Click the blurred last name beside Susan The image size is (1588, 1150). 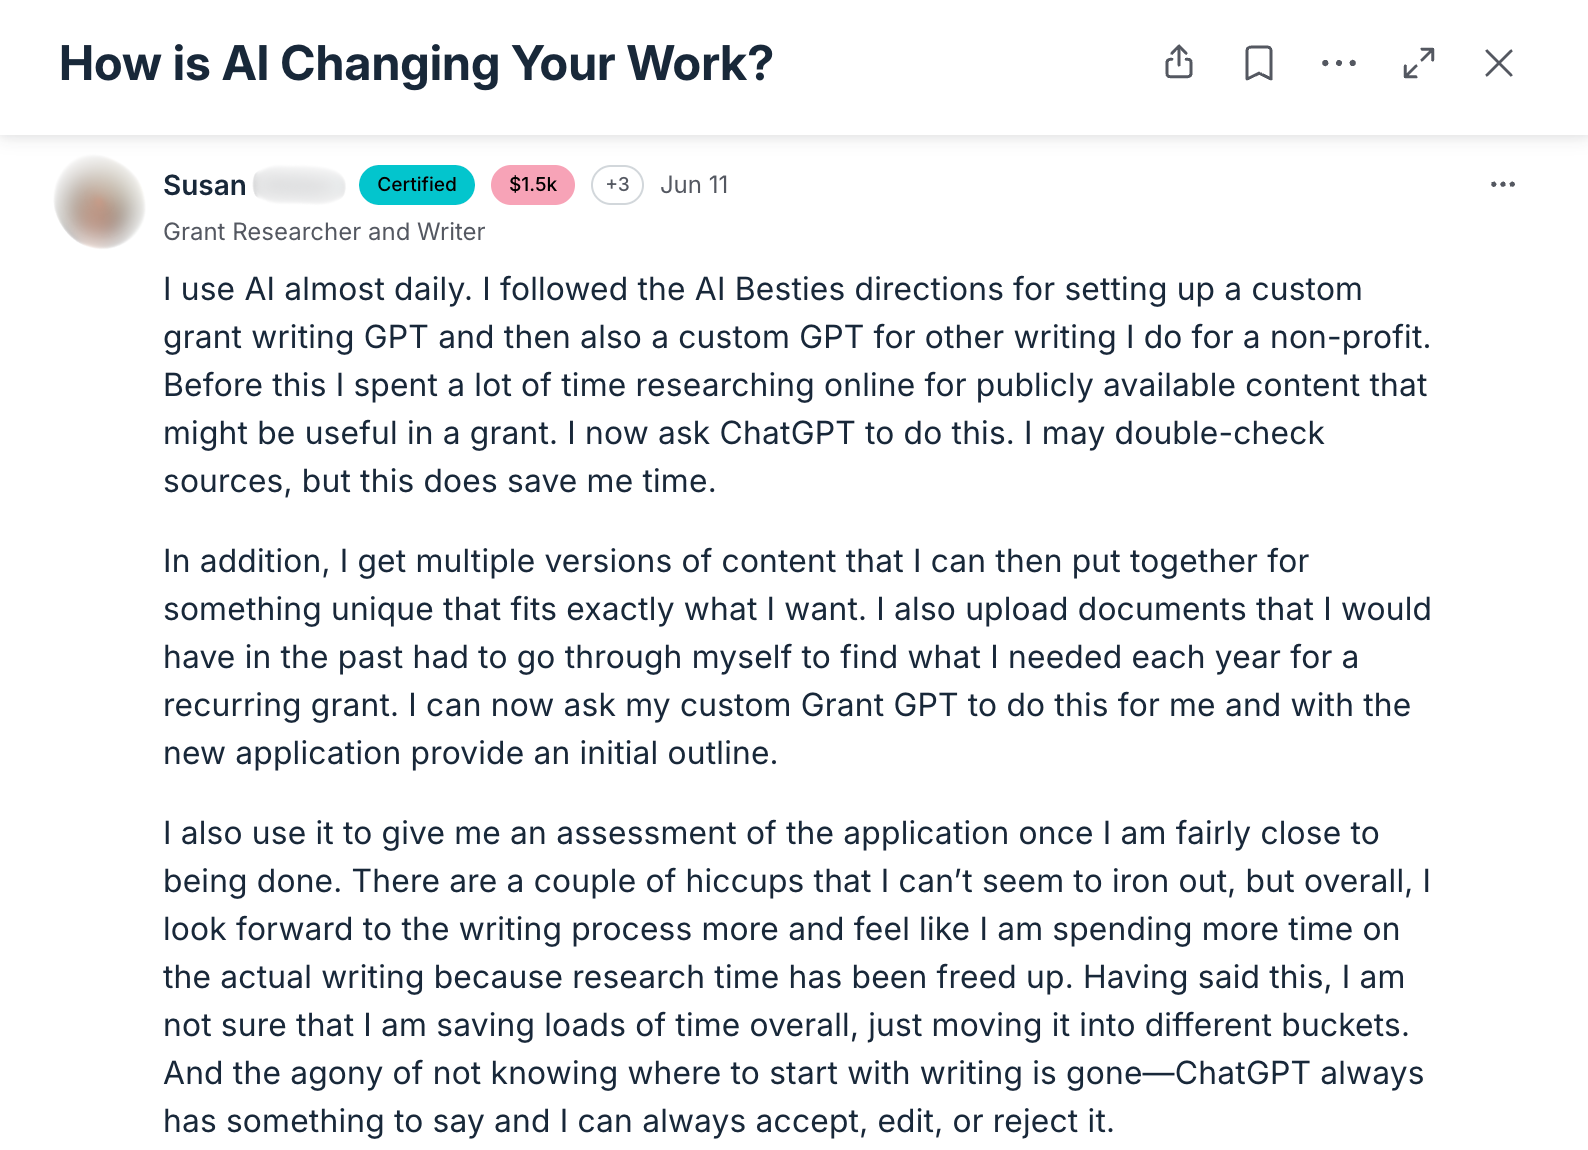coord(299,185)
